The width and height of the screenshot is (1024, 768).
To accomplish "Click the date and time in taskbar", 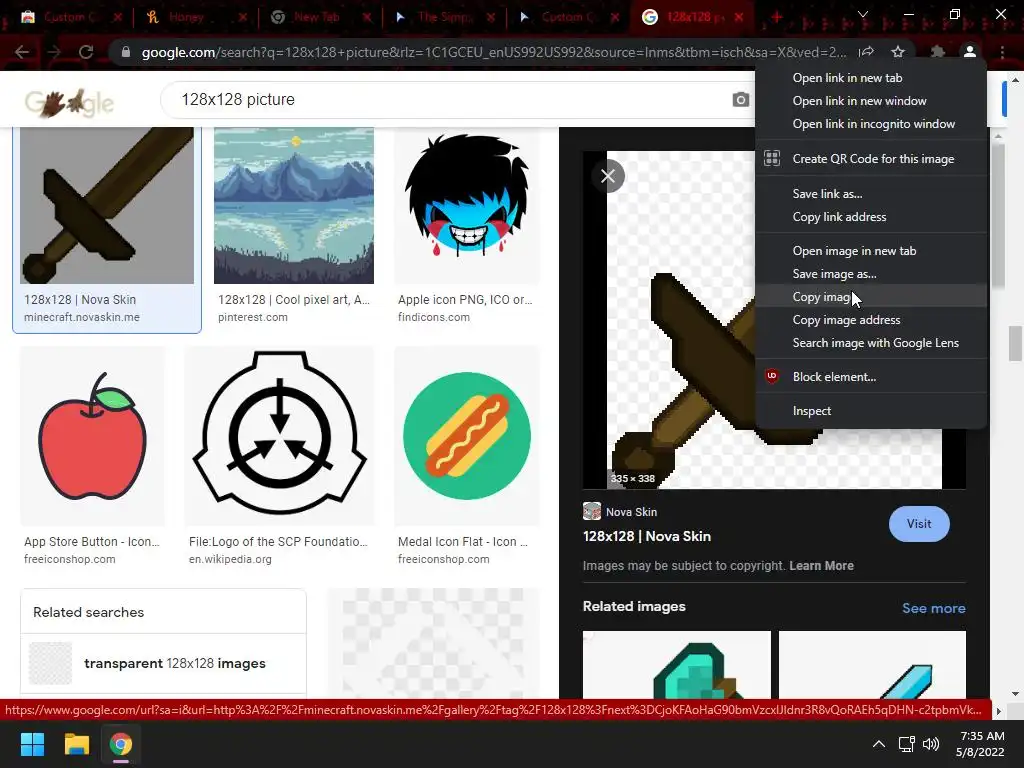I will click(x=980, y=744).
